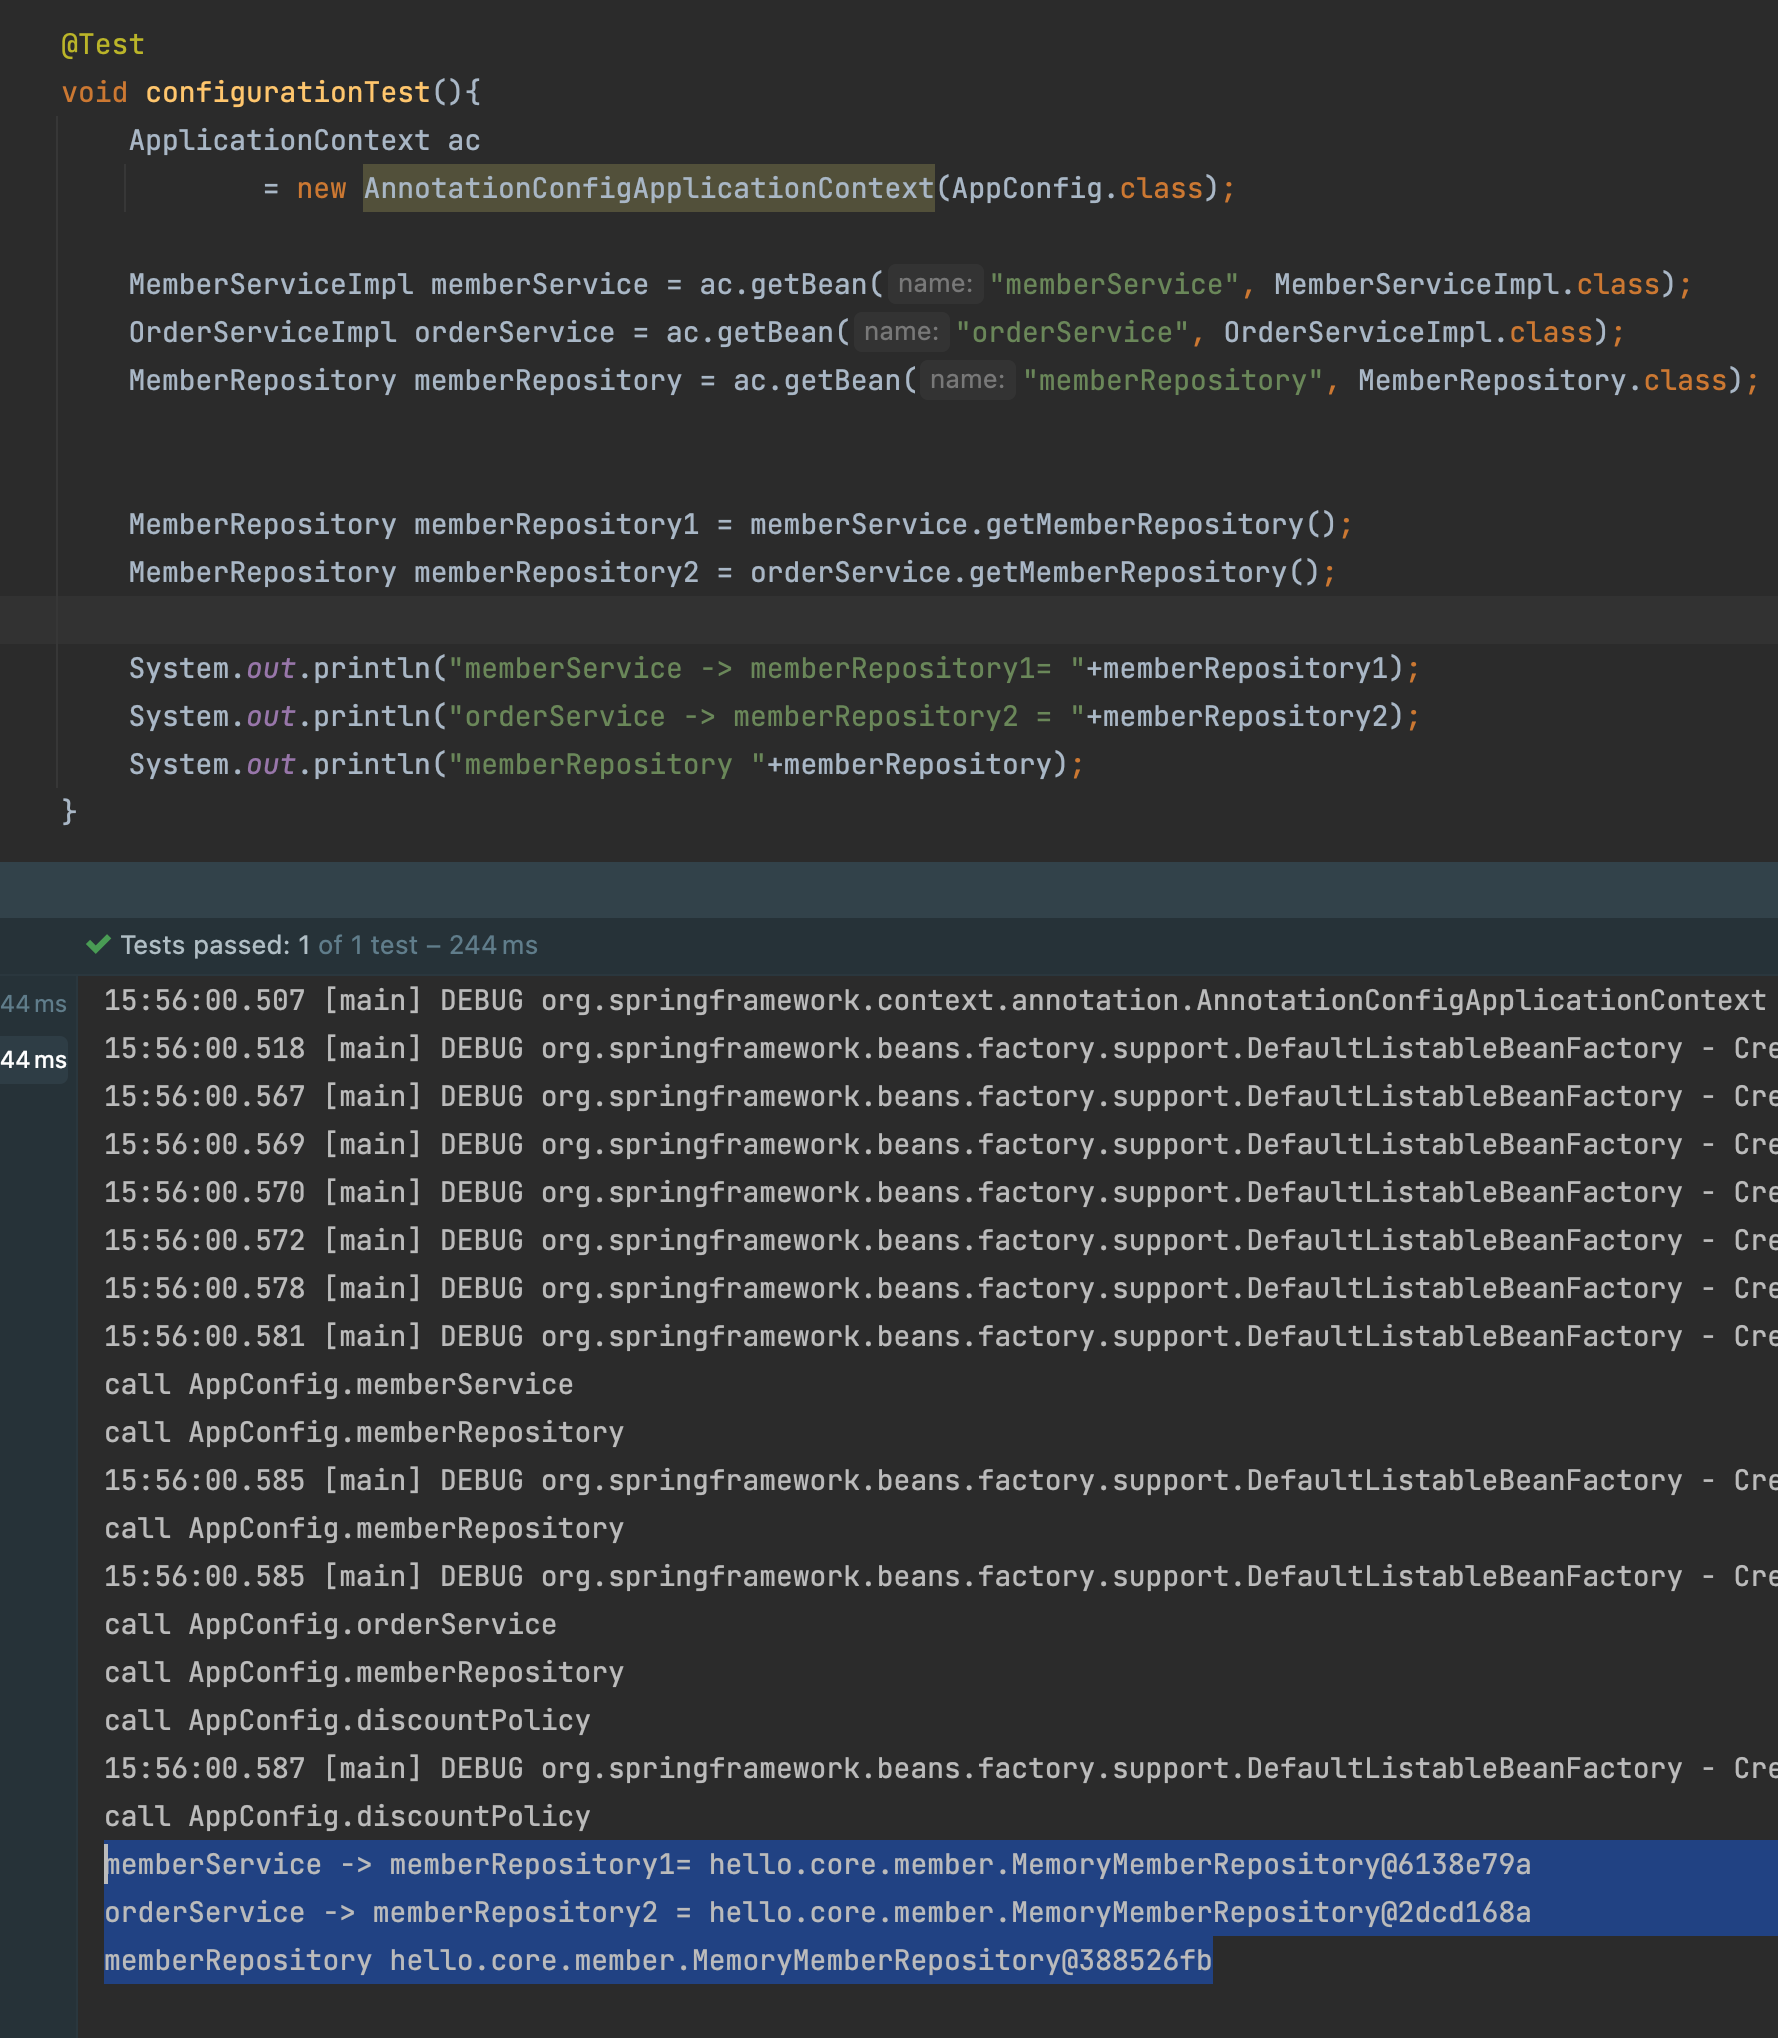This screenshot has width=1778, height=2038.
Task: Click log line timestamped 15:56:00.567
Action: click(940, 1097)
